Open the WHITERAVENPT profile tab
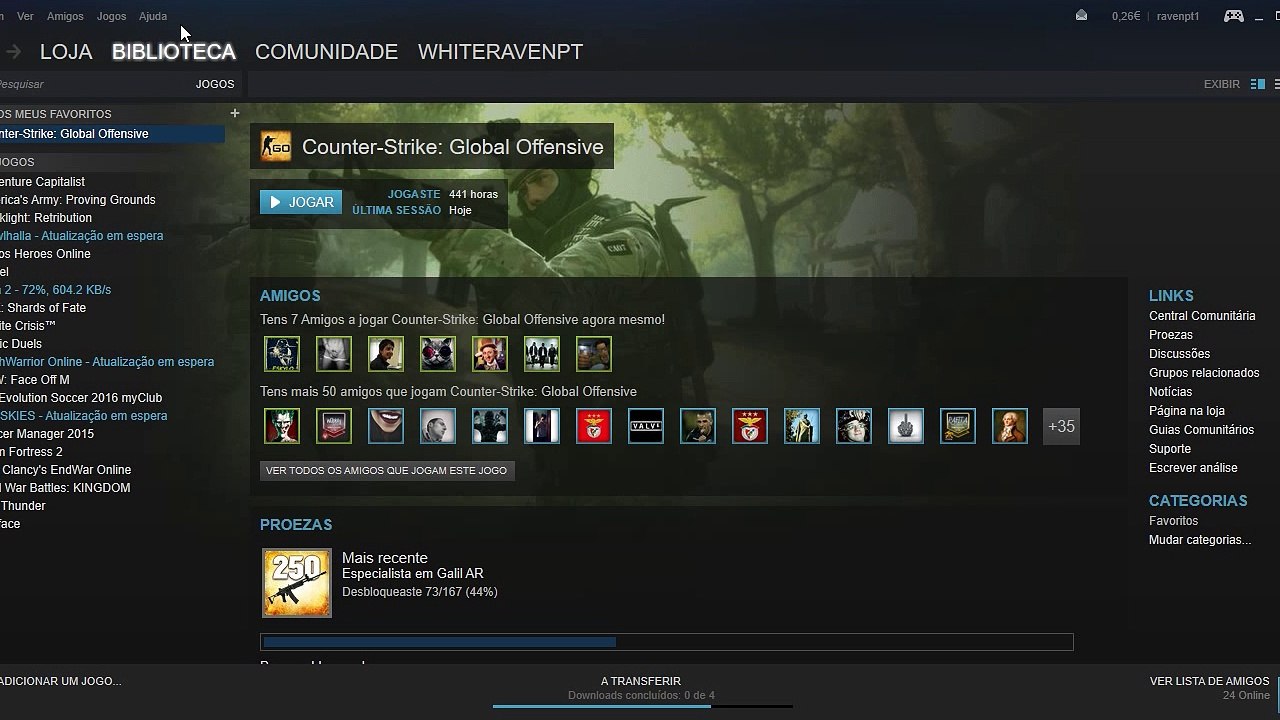The height and width of the screenshot is (720, 1280). point(500,52)
